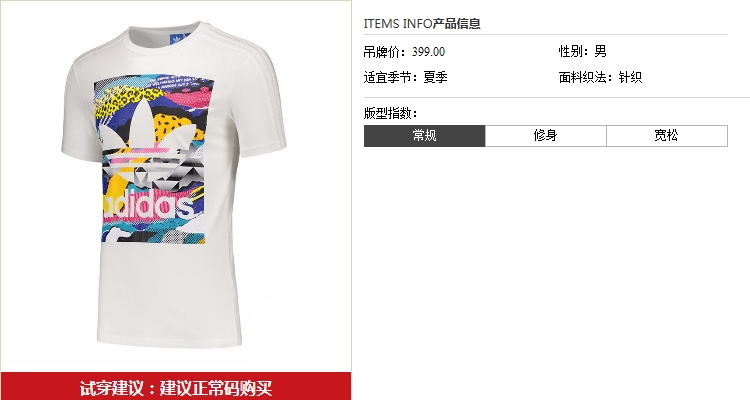This screenshot has height=400, width=750.
Task: Select the 常规 fit option
Action: 424,136
